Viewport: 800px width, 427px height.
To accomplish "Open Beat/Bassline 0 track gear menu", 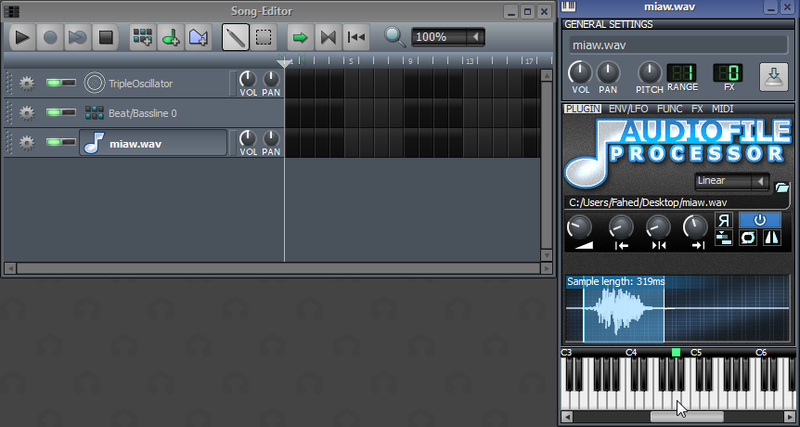I will [27, 113].
